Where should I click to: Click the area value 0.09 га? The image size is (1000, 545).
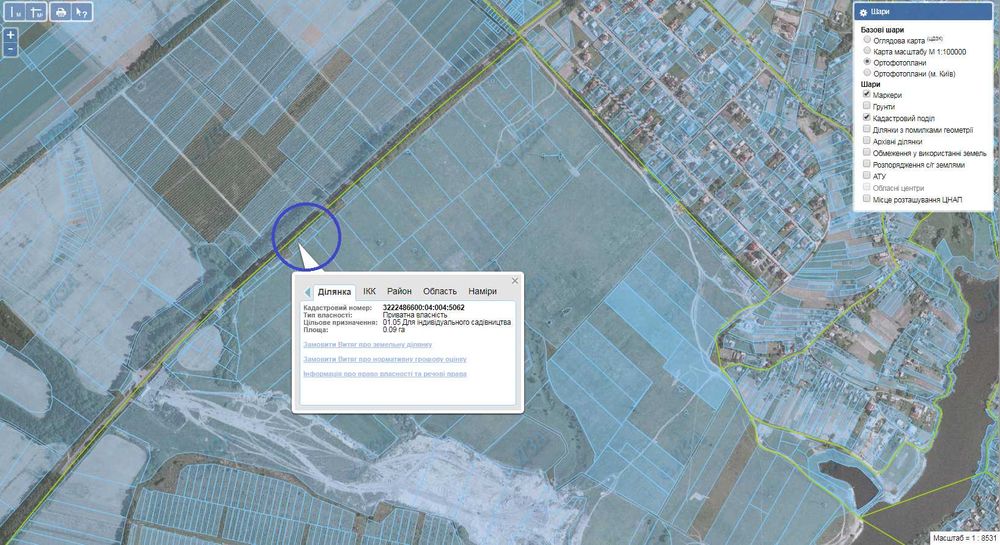click(x=393, y=330)
